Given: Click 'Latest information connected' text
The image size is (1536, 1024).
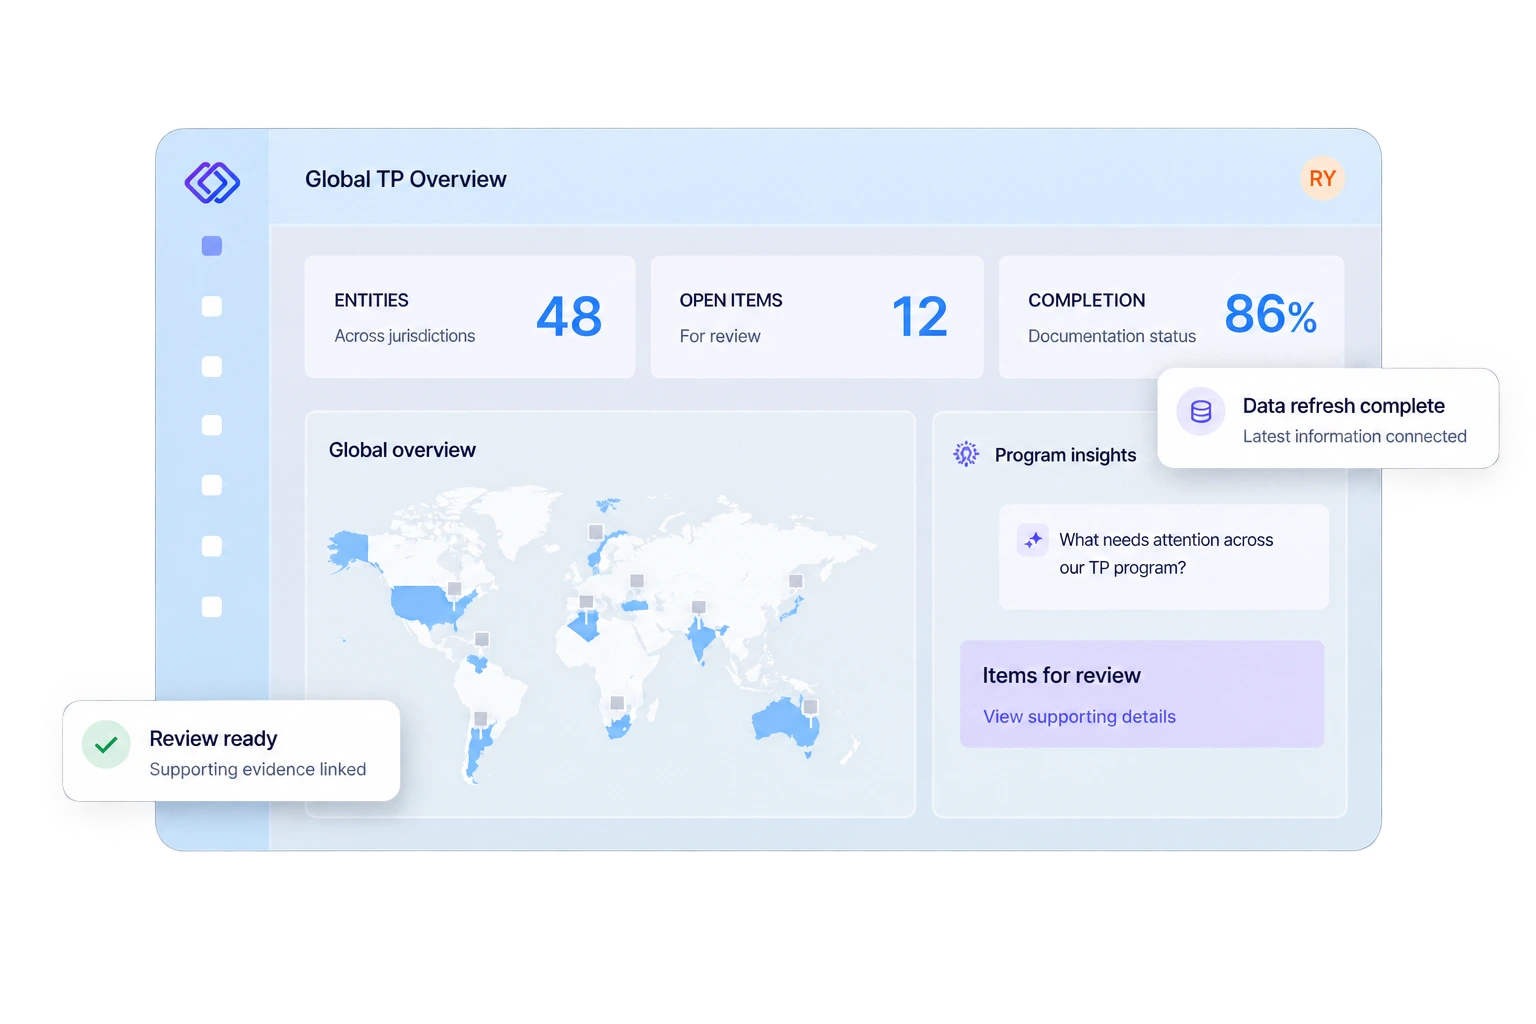Looking at the screenshot, I should point(1355,436).
